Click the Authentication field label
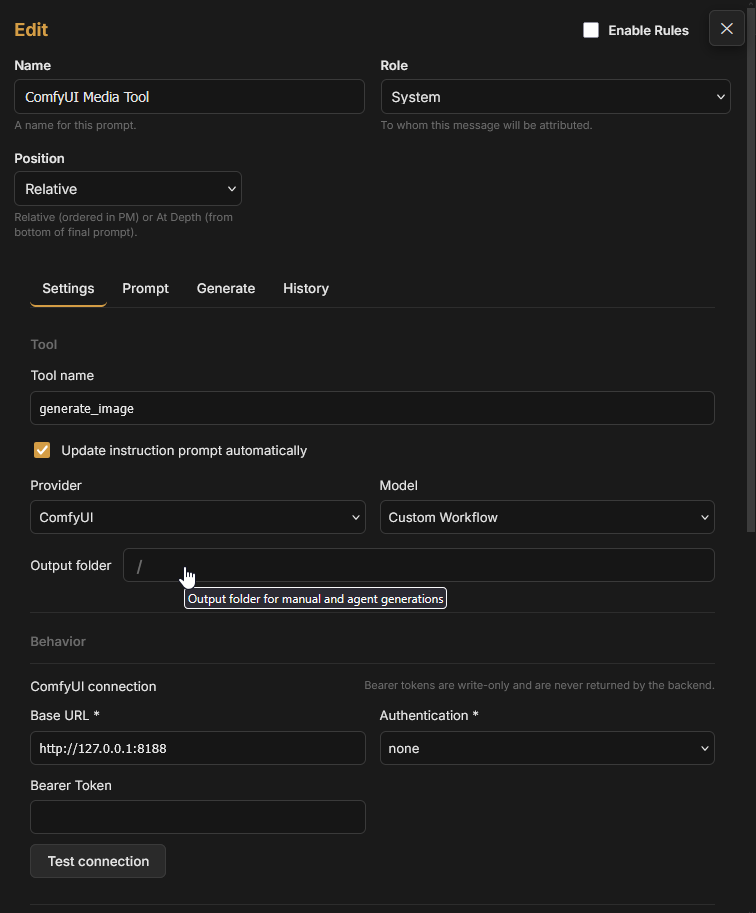 [429, 716]
